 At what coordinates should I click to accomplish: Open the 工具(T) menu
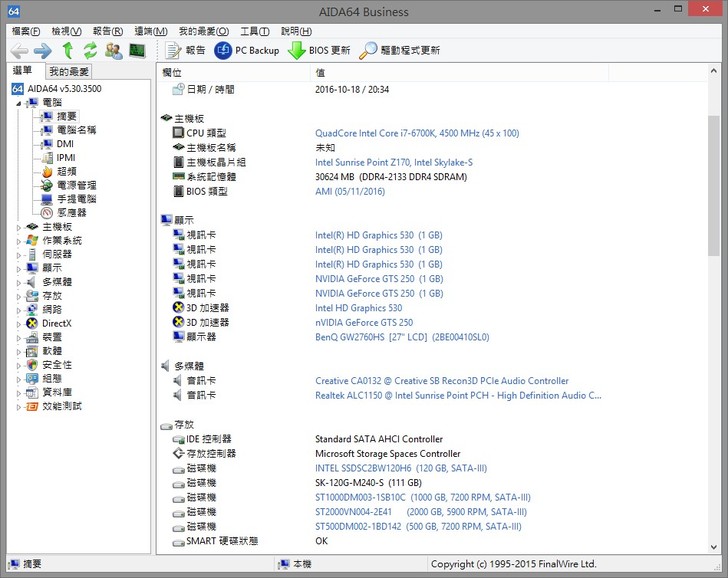[x=255, y=31]
